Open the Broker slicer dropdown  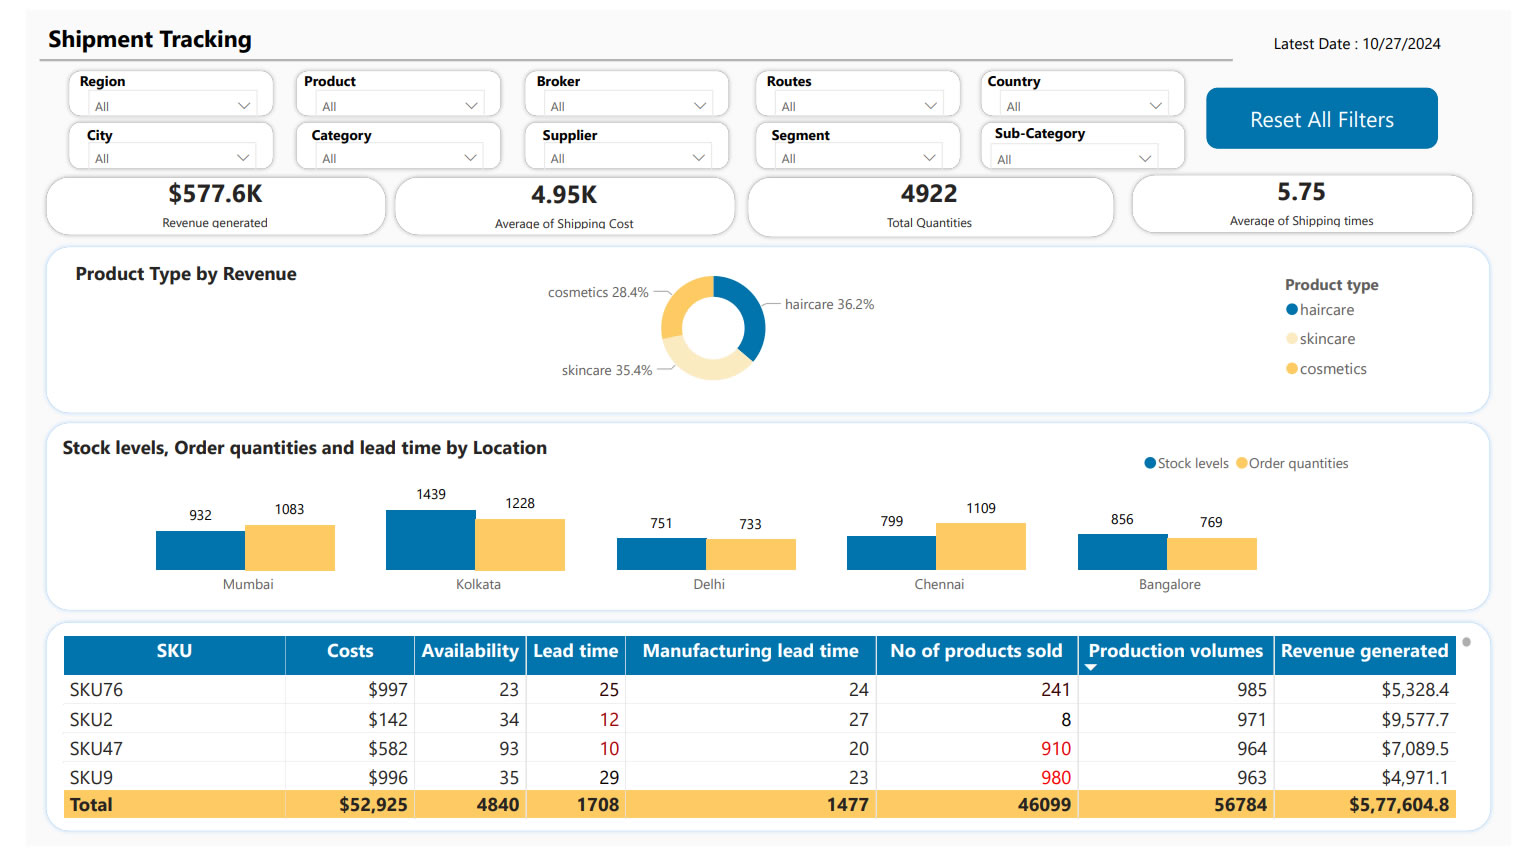[x=699, y=106]
